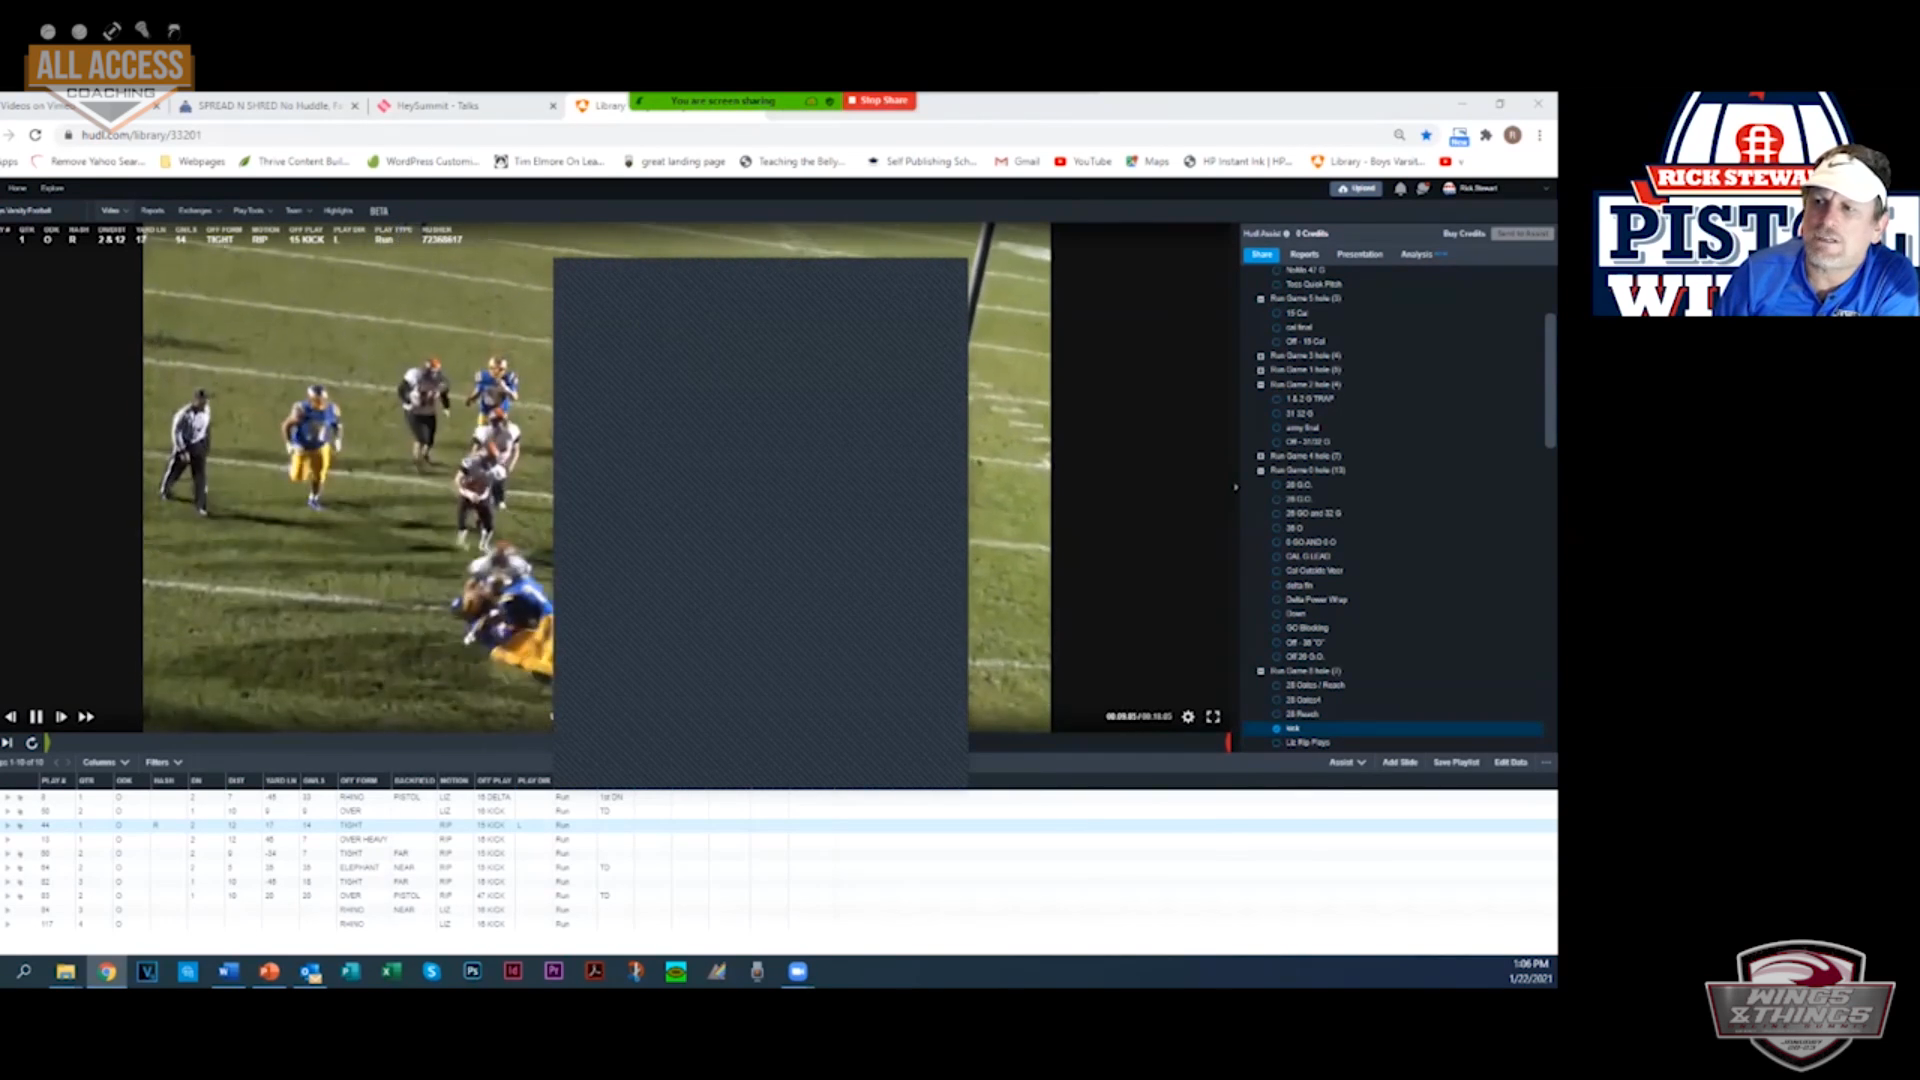Click the Add Slide button
This screenshot has width=1920, height=1080.
tap(1400, 762)
